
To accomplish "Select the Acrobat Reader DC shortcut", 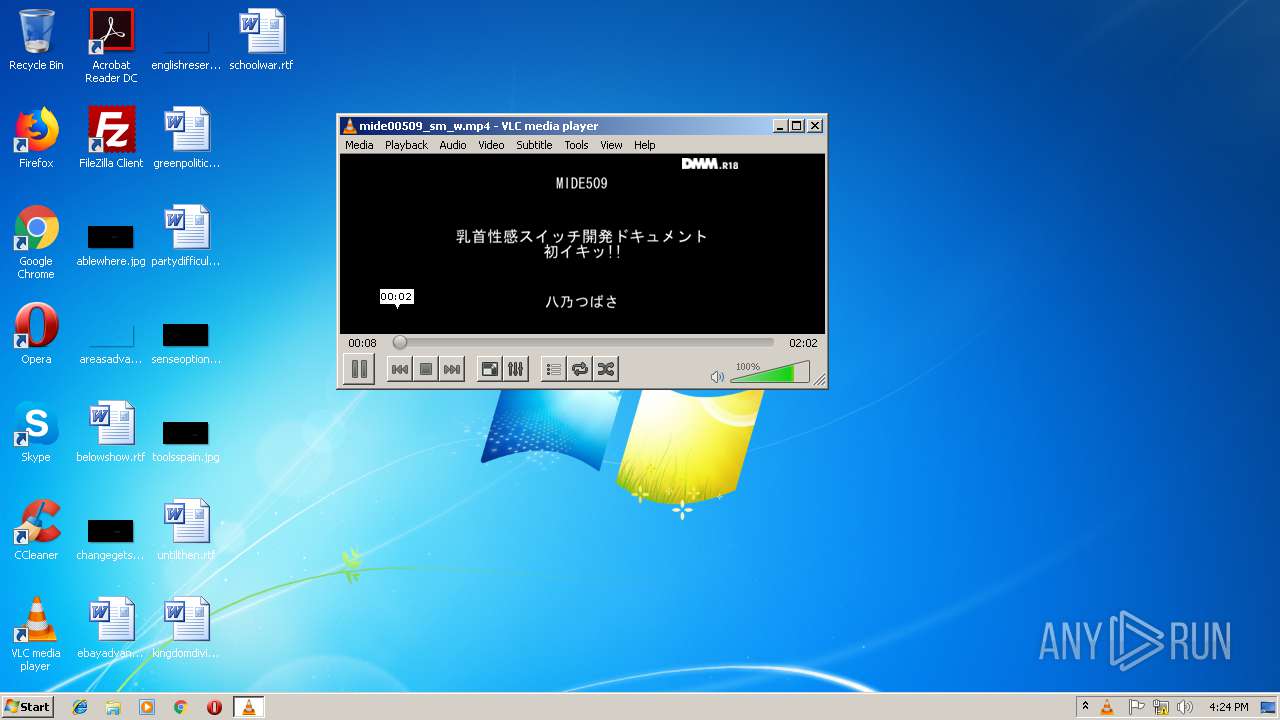I will (111, 46).
